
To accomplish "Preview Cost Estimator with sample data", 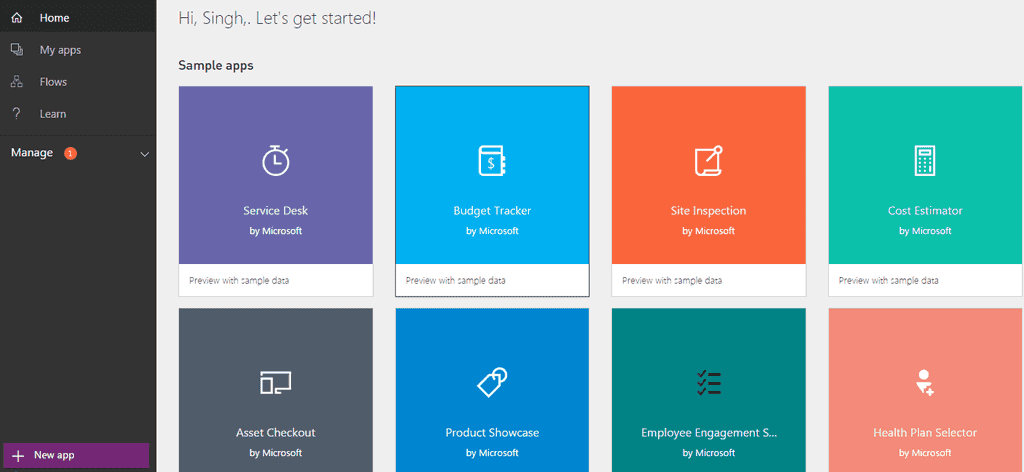I will (x=888, y=281).
